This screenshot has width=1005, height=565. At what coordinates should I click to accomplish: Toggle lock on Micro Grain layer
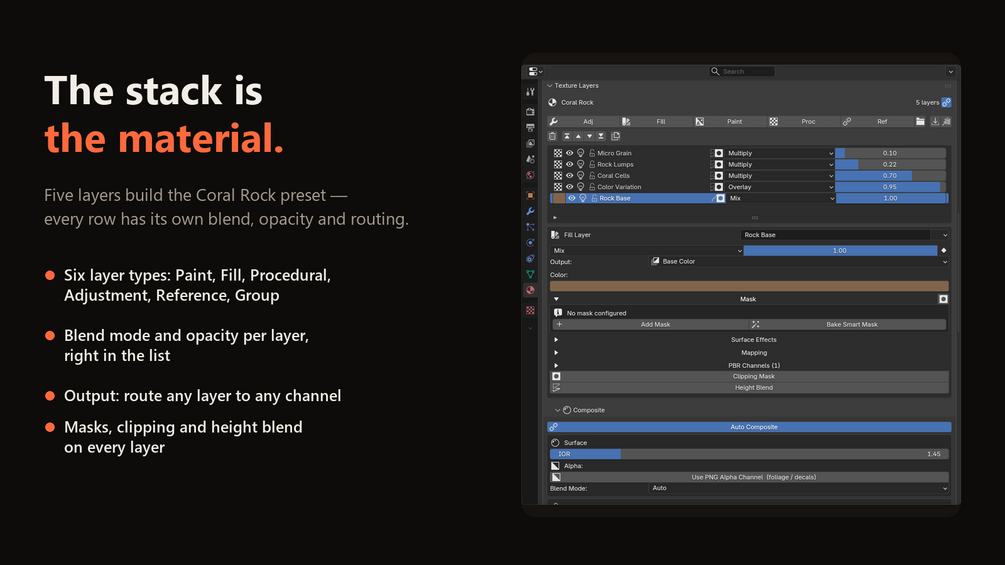tap(592, 153)
